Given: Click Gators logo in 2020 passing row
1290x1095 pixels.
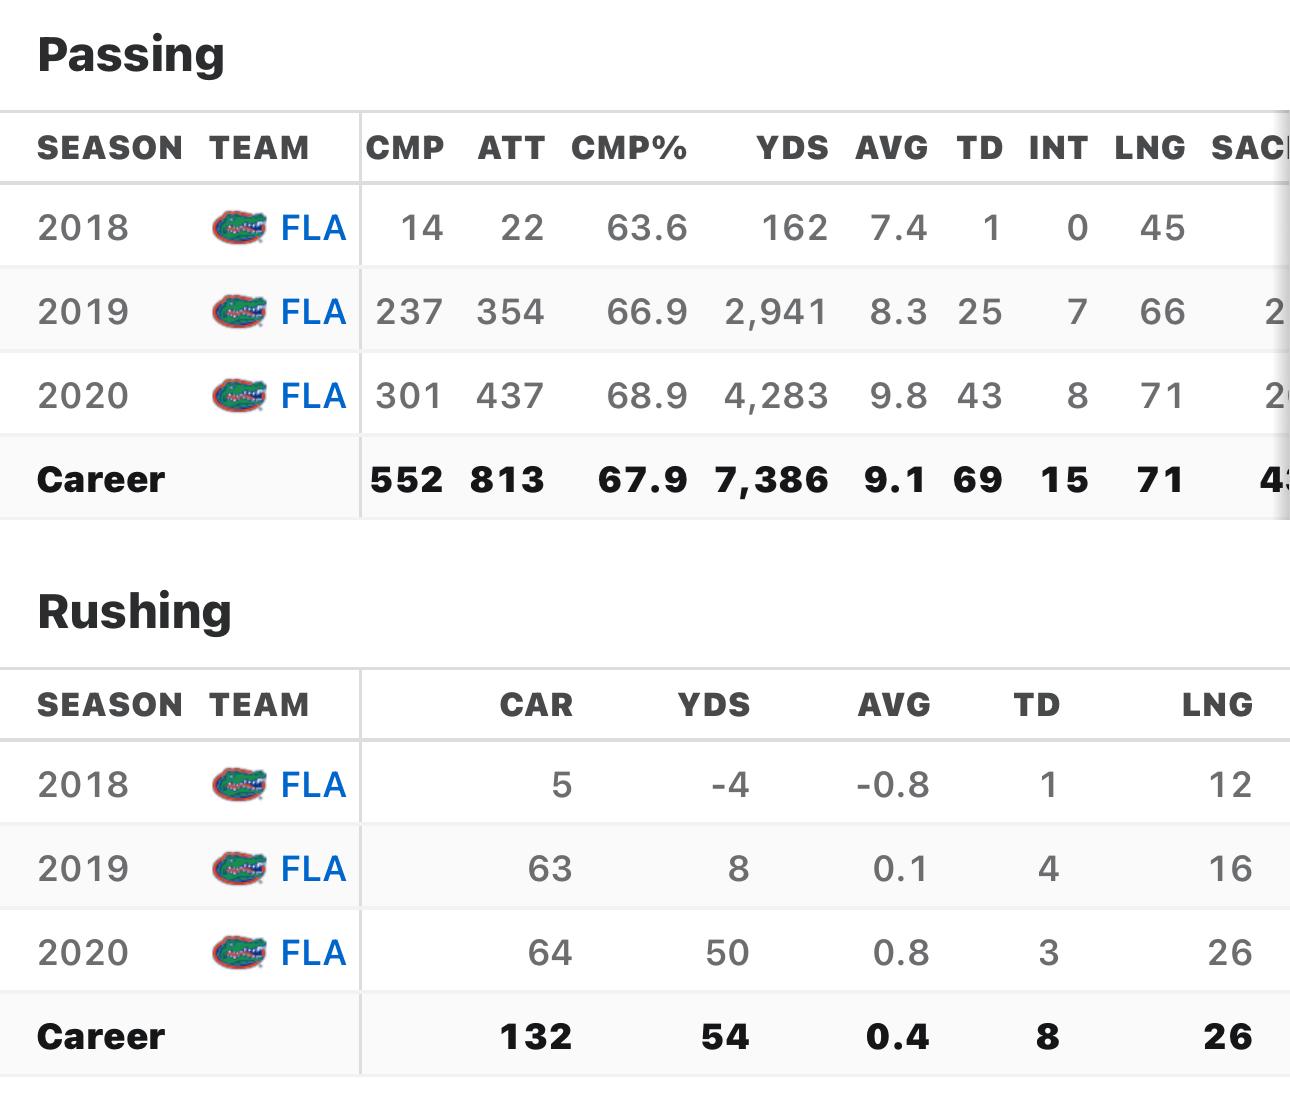Looking at the screenshot, I should point(240,396).
